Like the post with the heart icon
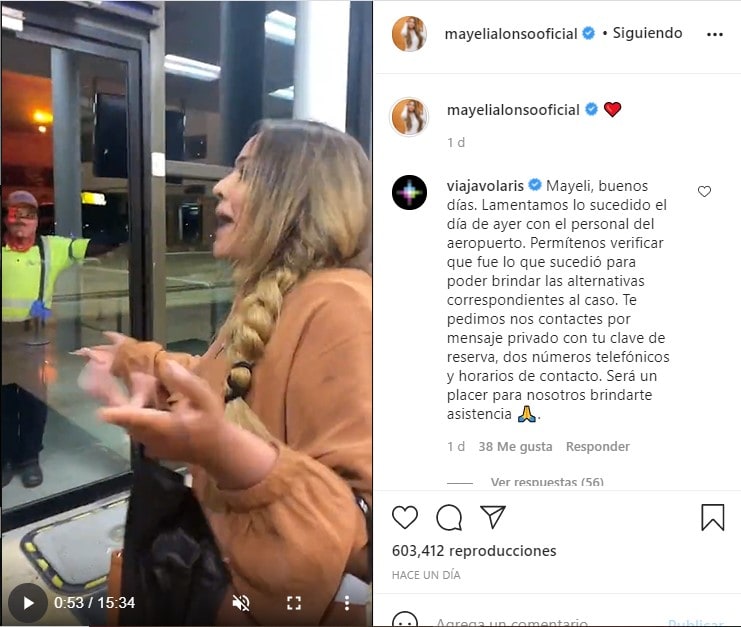This screenshot has width=741, height=627. 405,517
